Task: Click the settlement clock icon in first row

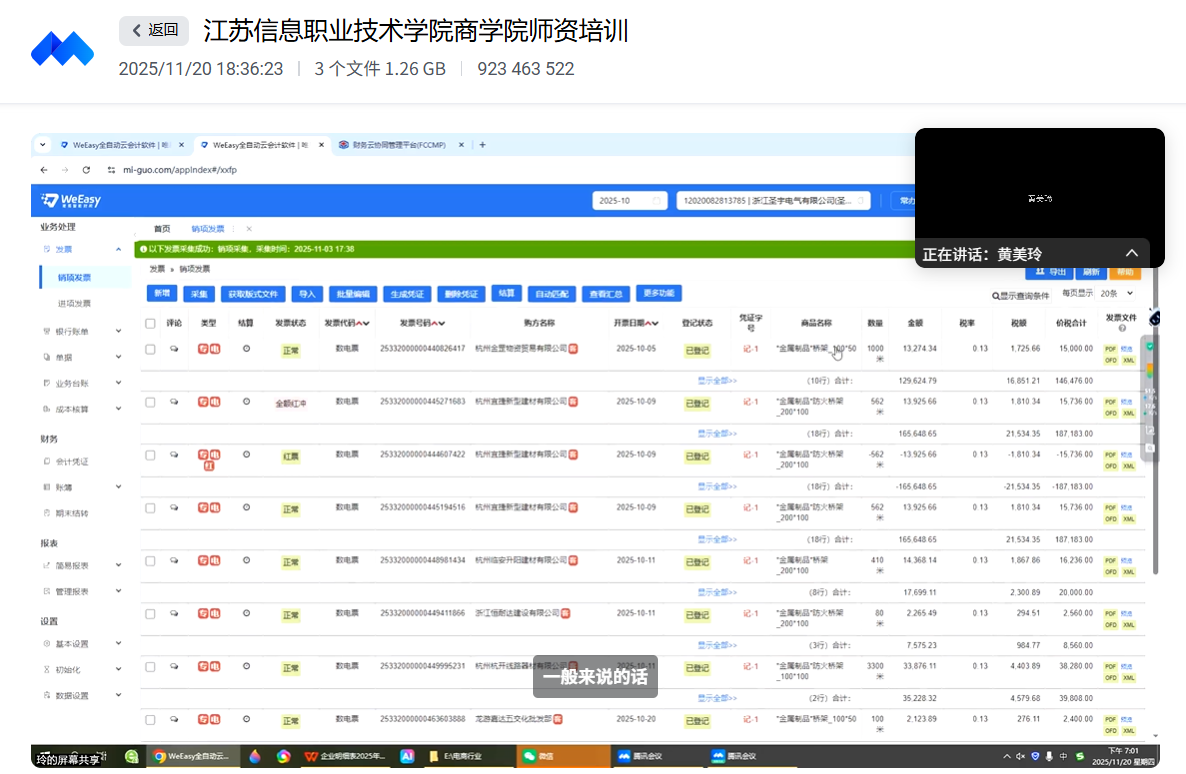Action: point(246,349)
